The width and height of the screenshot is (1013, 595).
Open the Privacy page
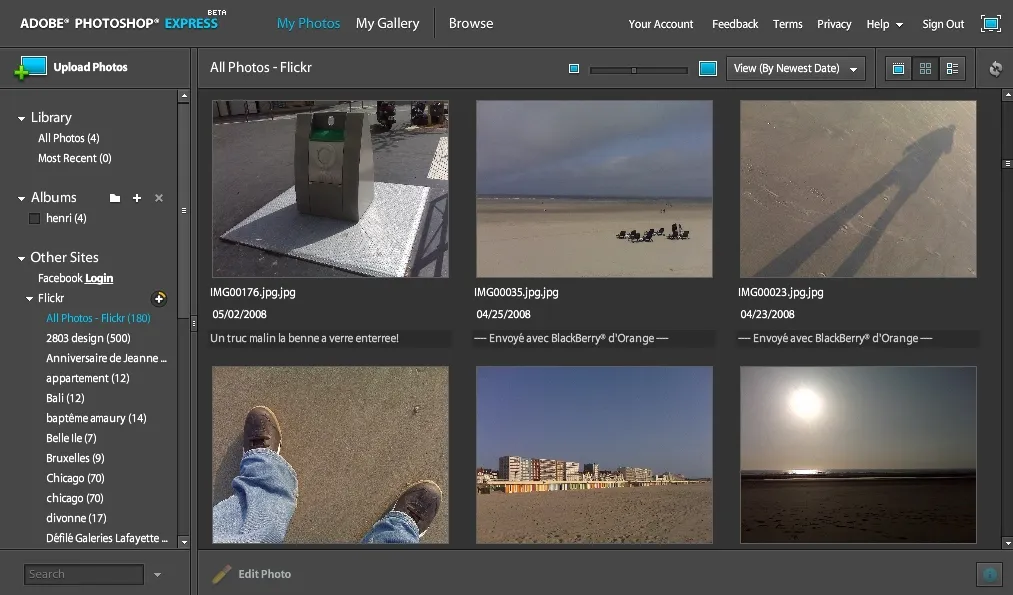coord(834,24)
